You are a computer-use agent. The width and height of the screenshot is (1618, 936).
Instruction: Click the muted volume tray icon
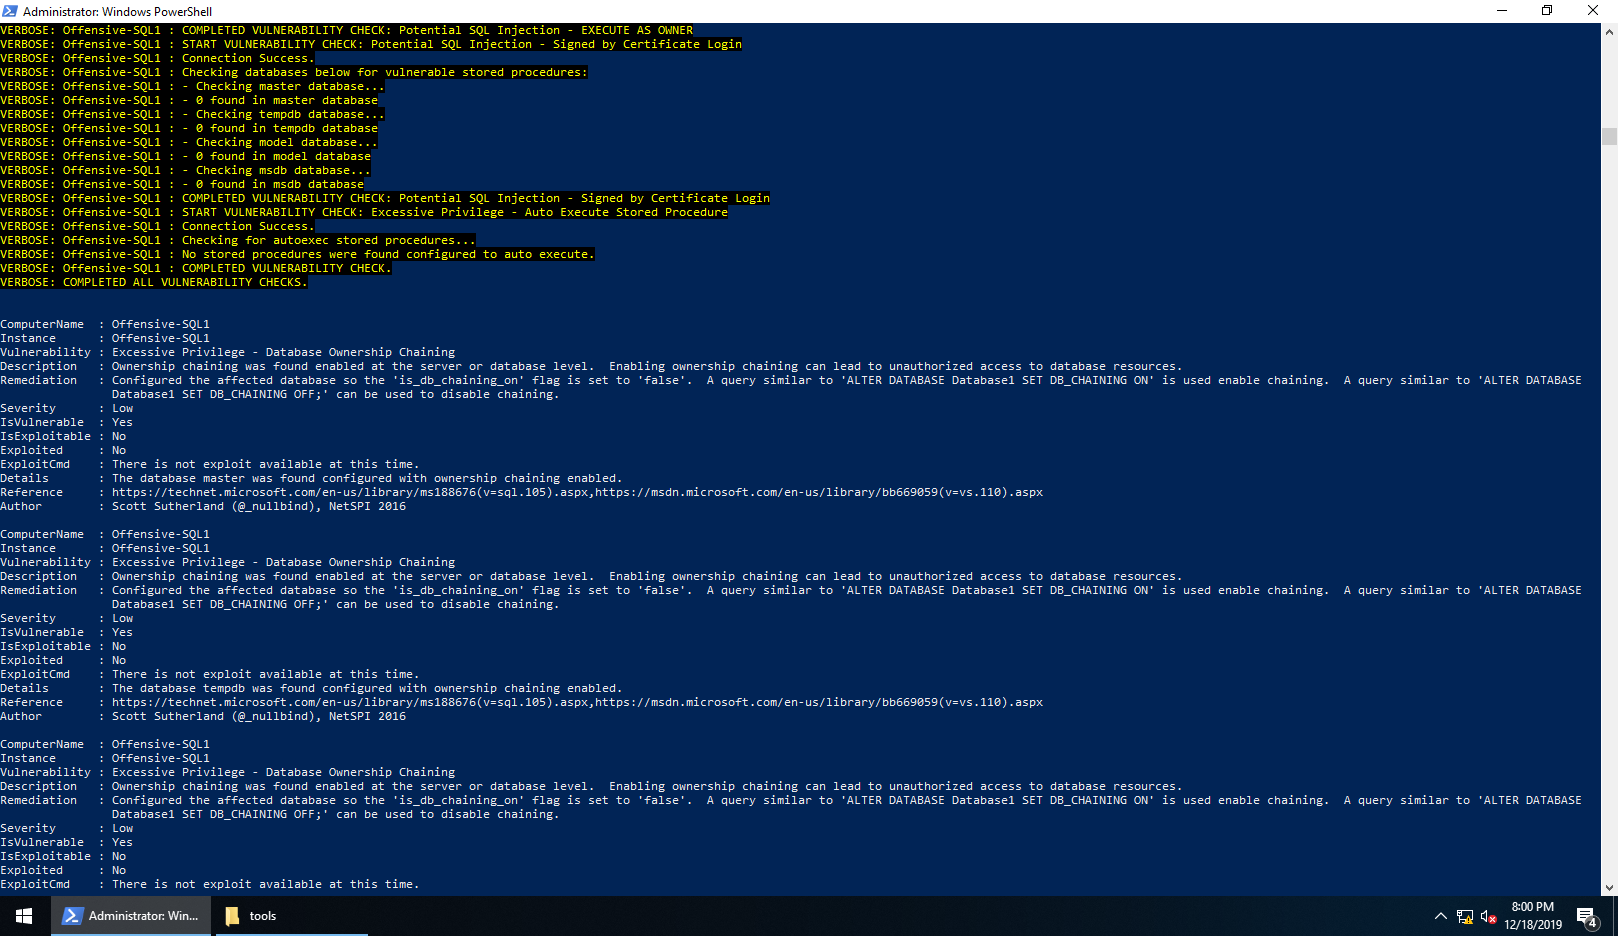tap(1488, 916)
